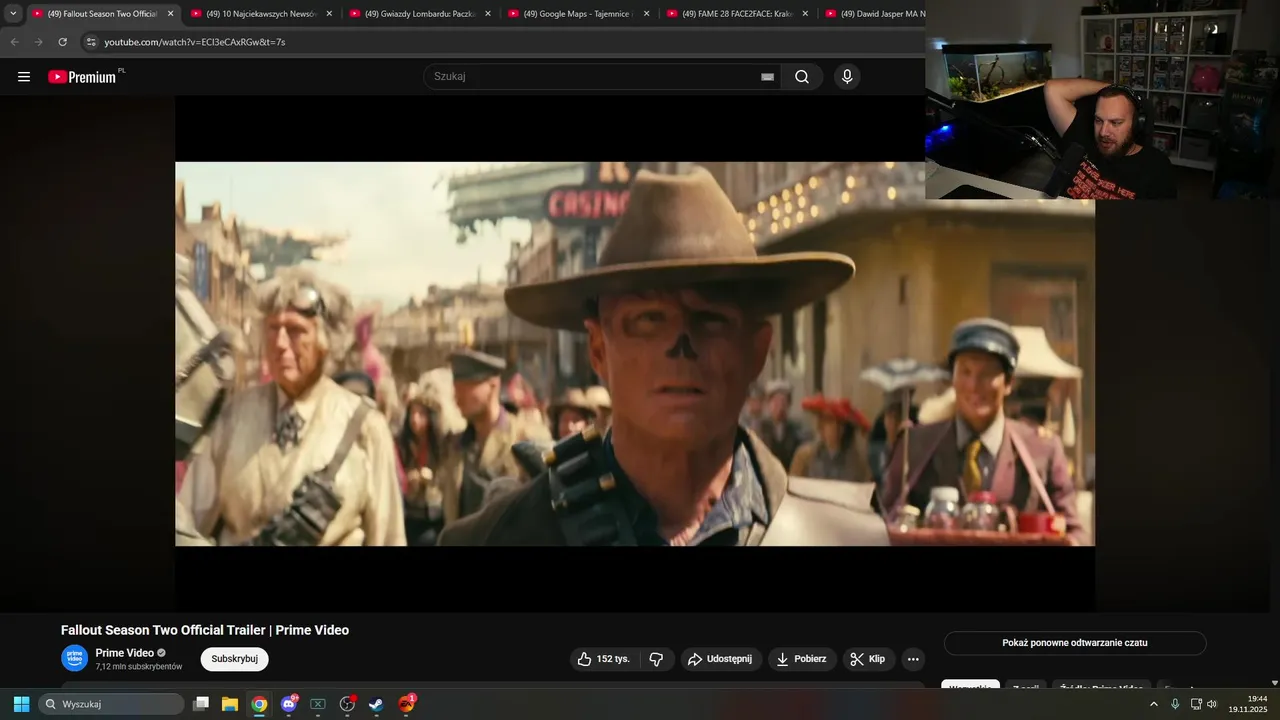Click the Fallout trailer video player
1280x720 pixels.
[635, 354]
